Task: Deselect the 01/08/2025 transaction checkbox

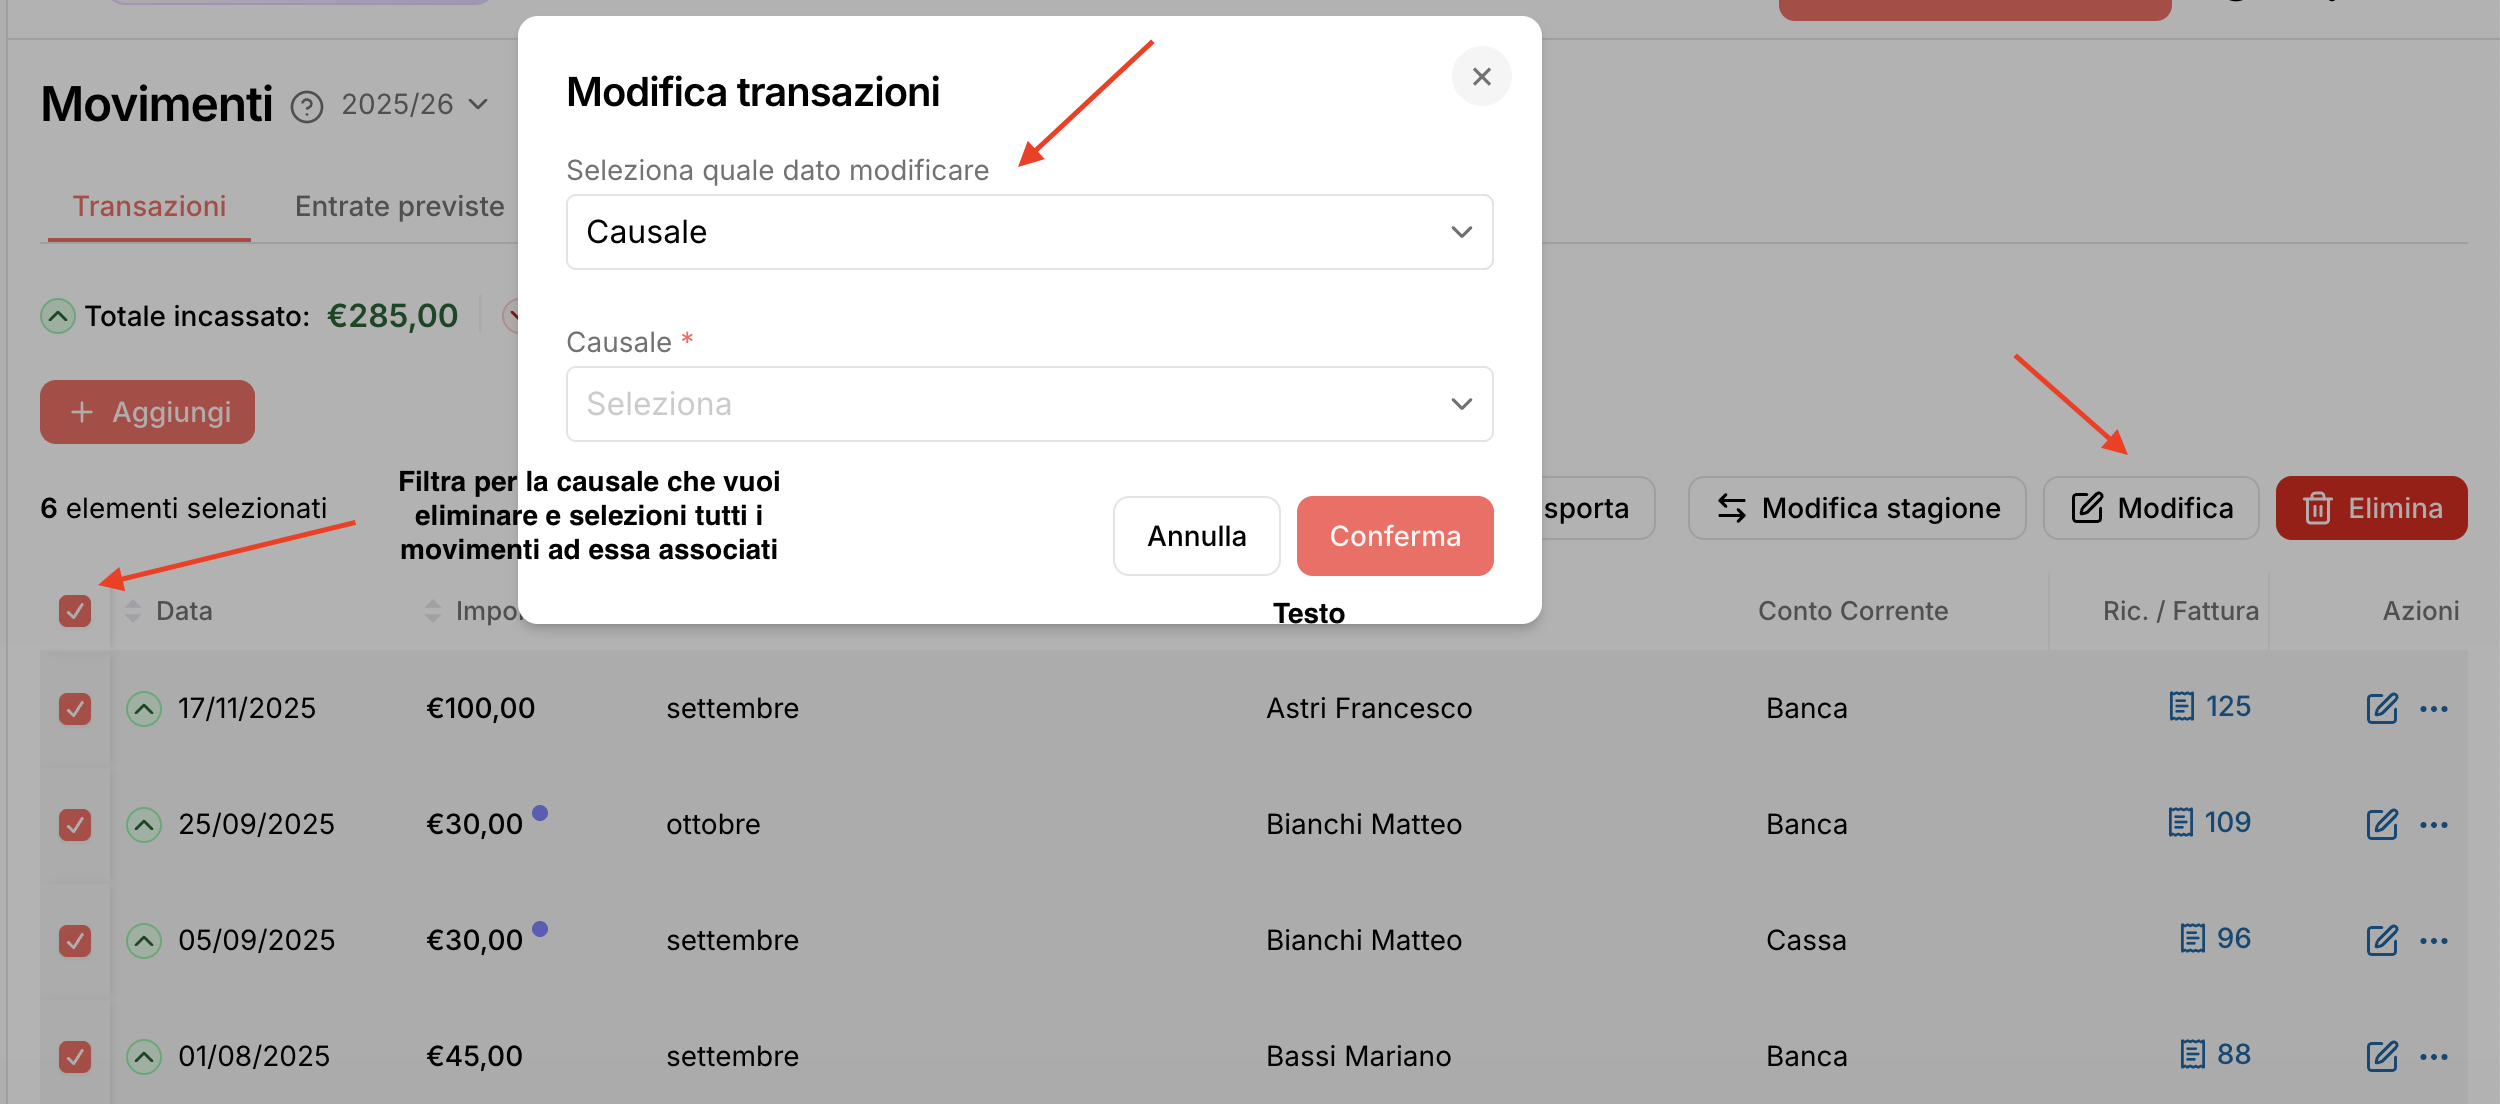Action: click(75, 1056)
